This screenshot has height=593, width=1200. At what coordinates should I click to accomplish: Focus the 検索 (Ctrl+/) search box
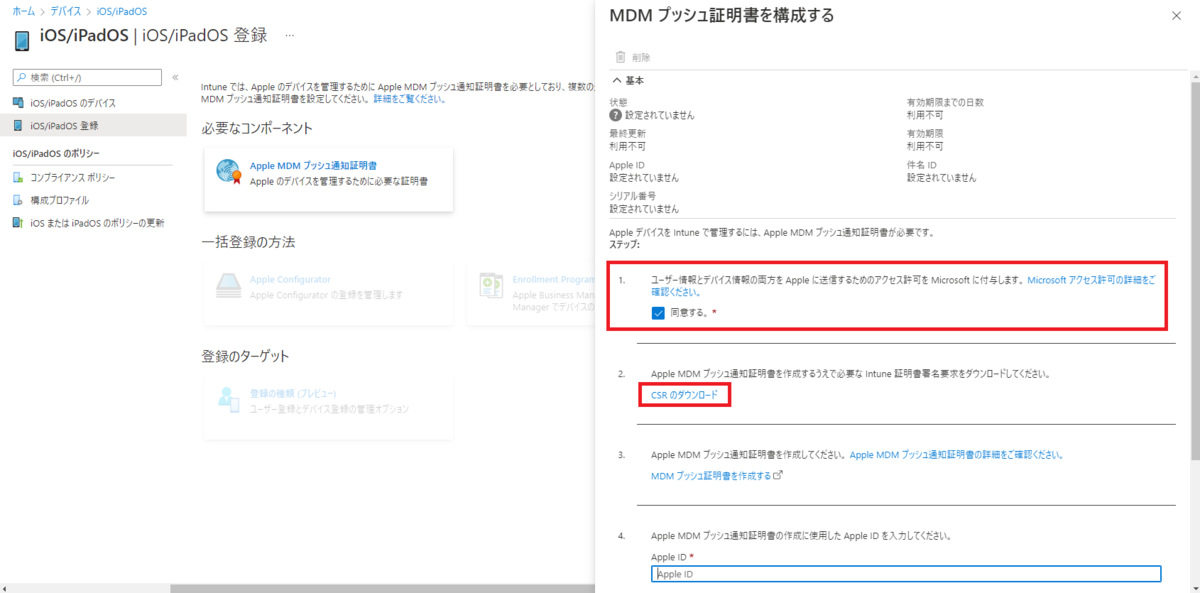tap(87, 77)
